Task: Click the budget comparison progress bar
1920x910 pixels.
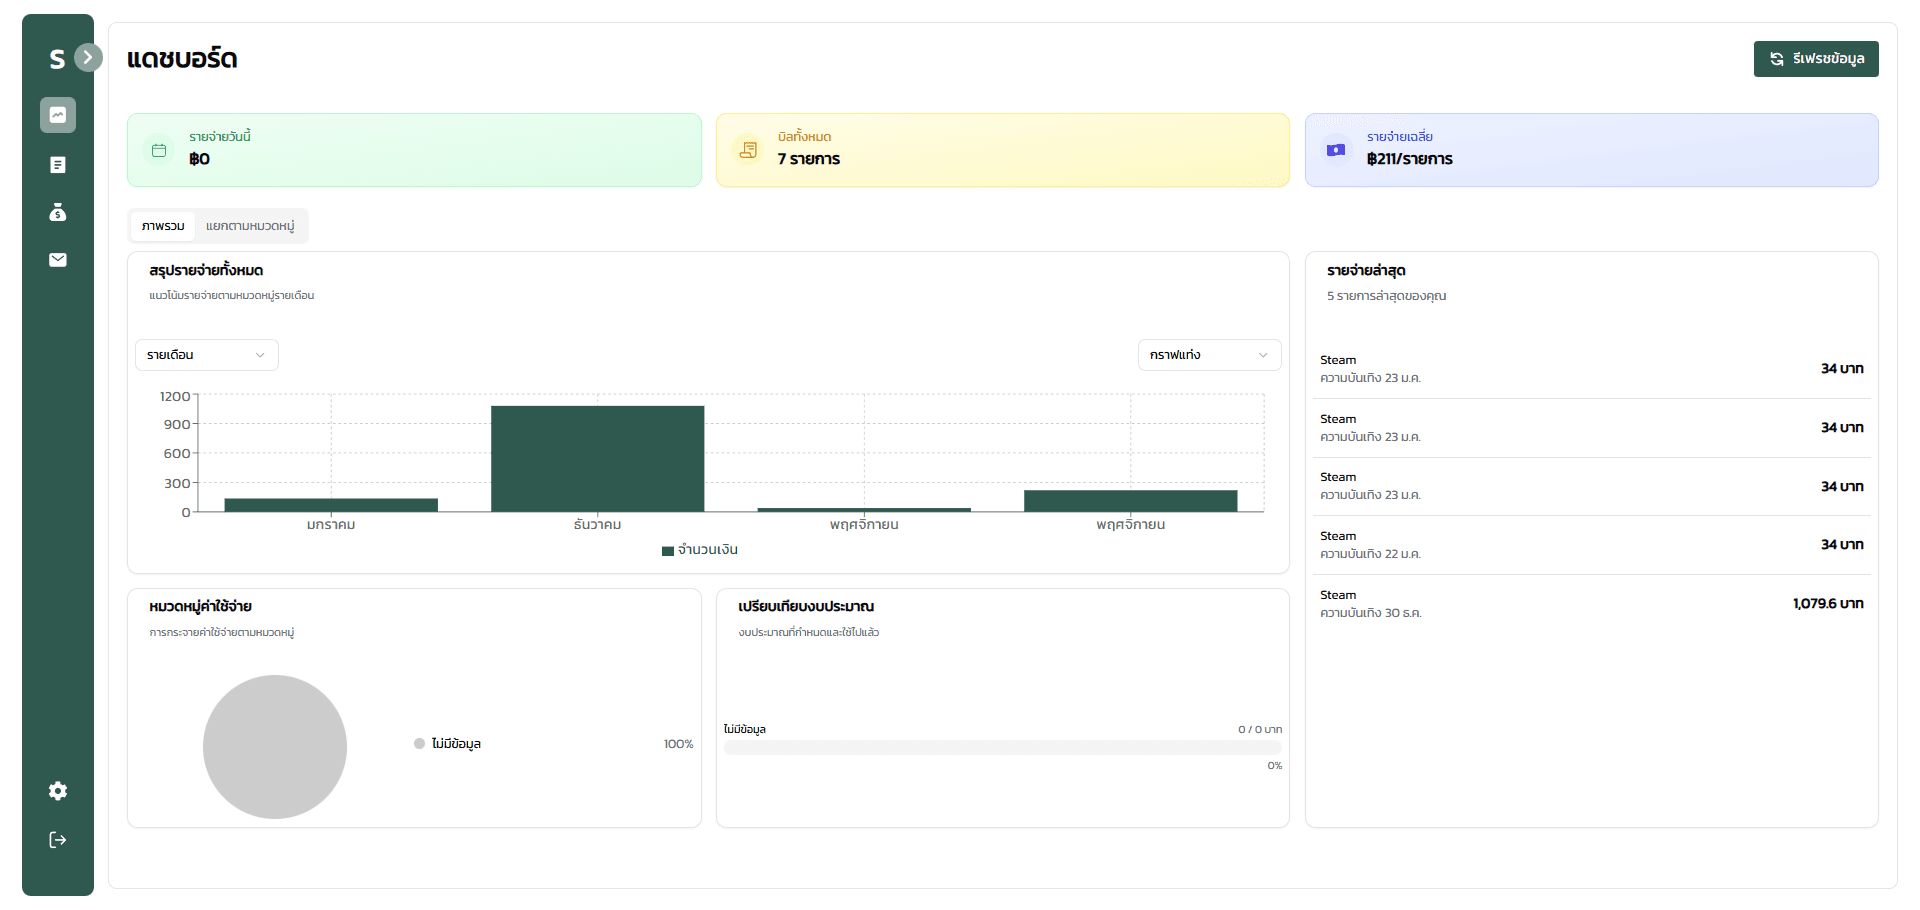Action: click(1002, 747)
